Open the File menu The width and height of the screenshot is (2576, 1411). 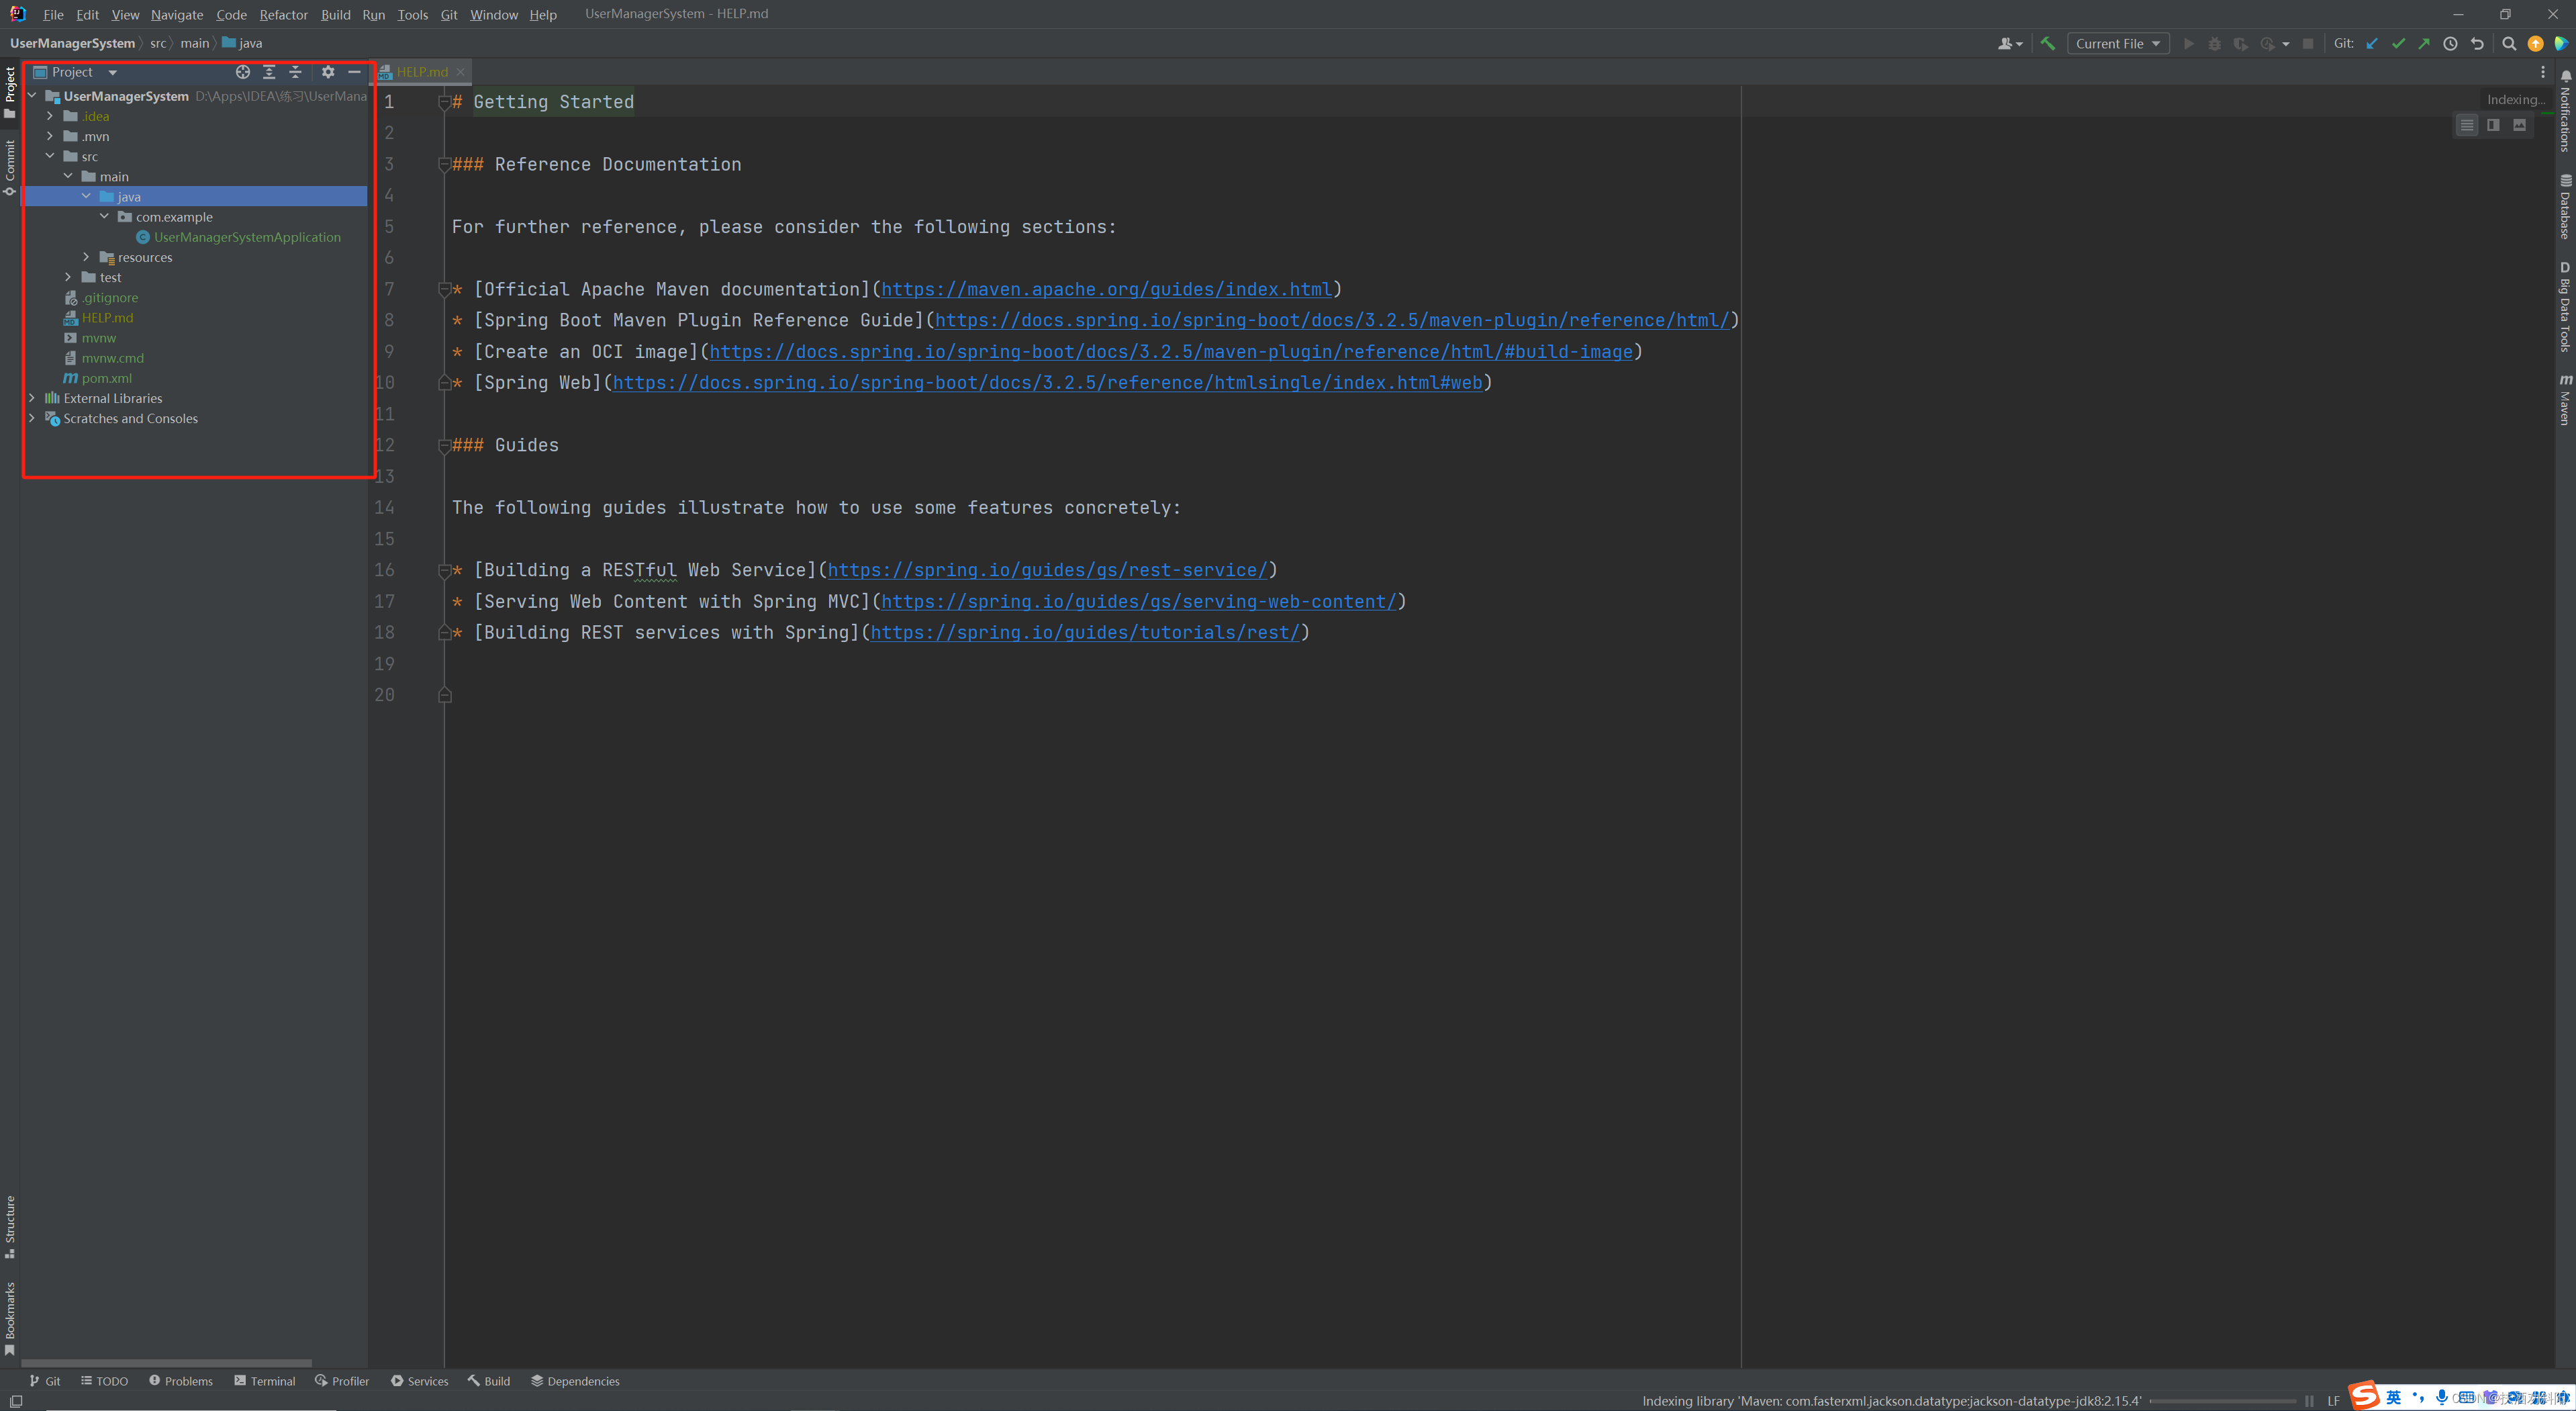click(x=53, y=14)
